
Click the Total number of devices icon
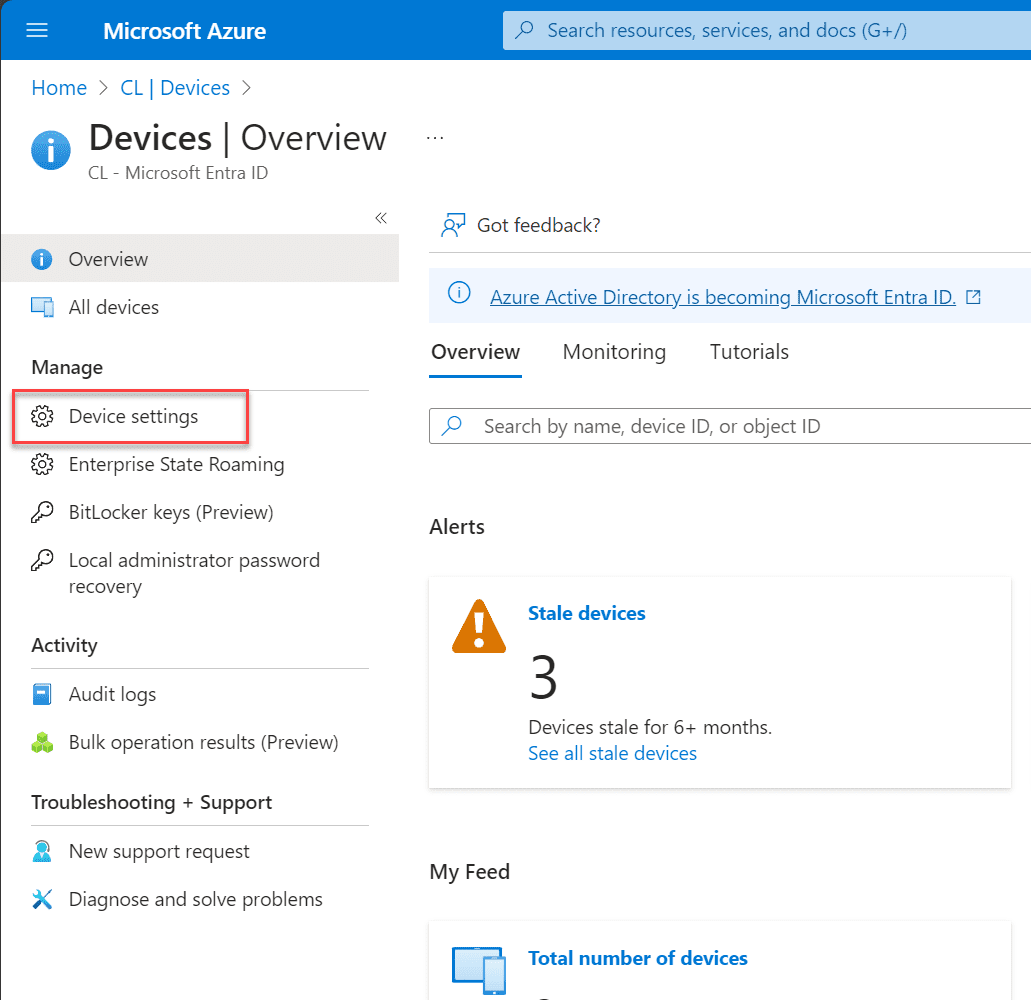(479, 970)
